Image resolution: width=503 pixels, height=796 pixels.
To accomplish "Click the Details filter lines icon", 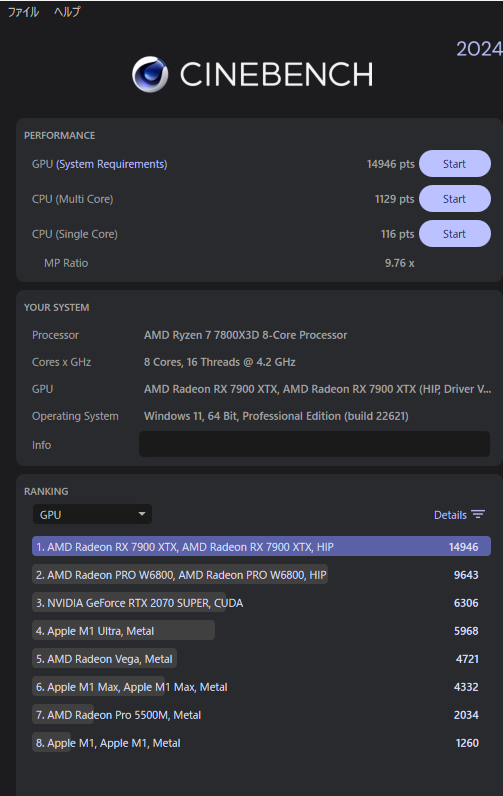I will tap(478, 514).
